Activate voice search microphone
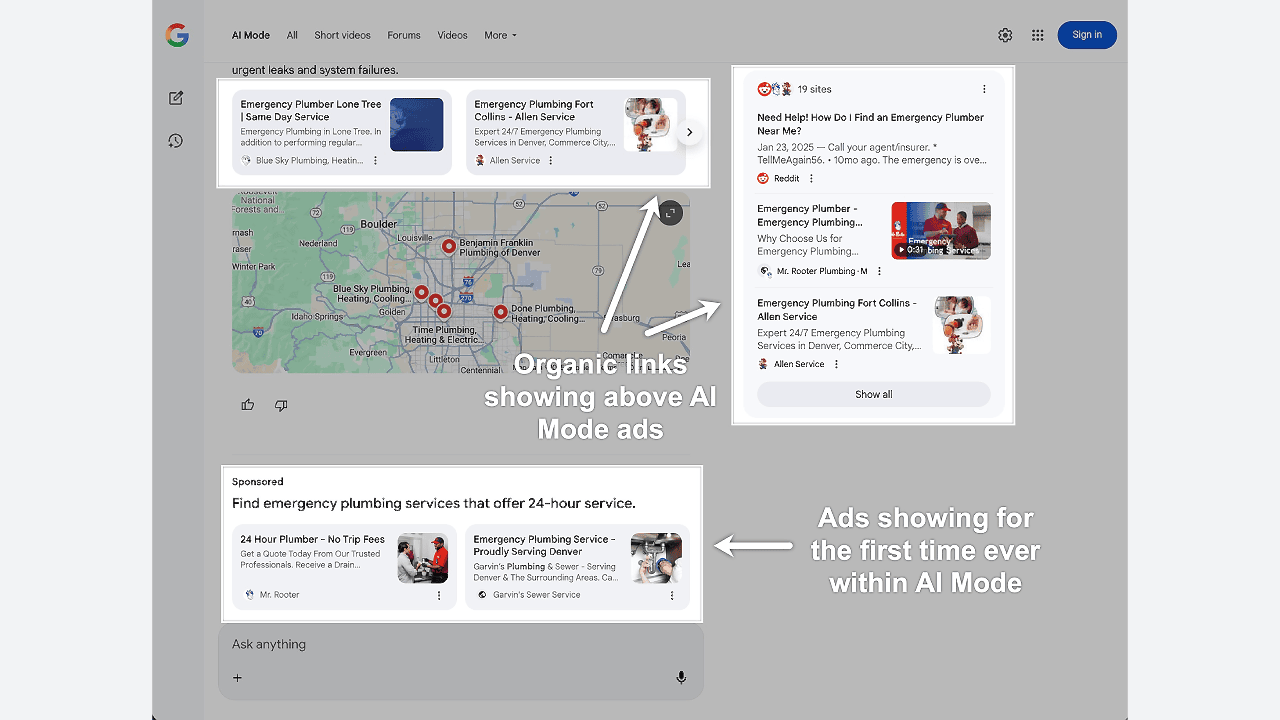 coord(681,677)
